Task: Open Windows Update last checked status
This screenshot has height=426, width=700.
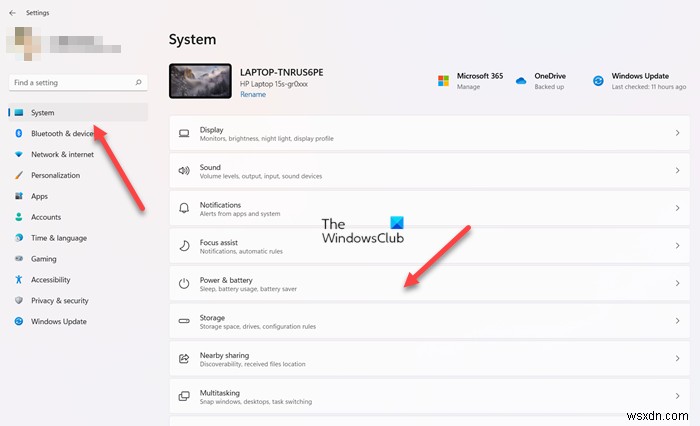Action: [649, 87]
